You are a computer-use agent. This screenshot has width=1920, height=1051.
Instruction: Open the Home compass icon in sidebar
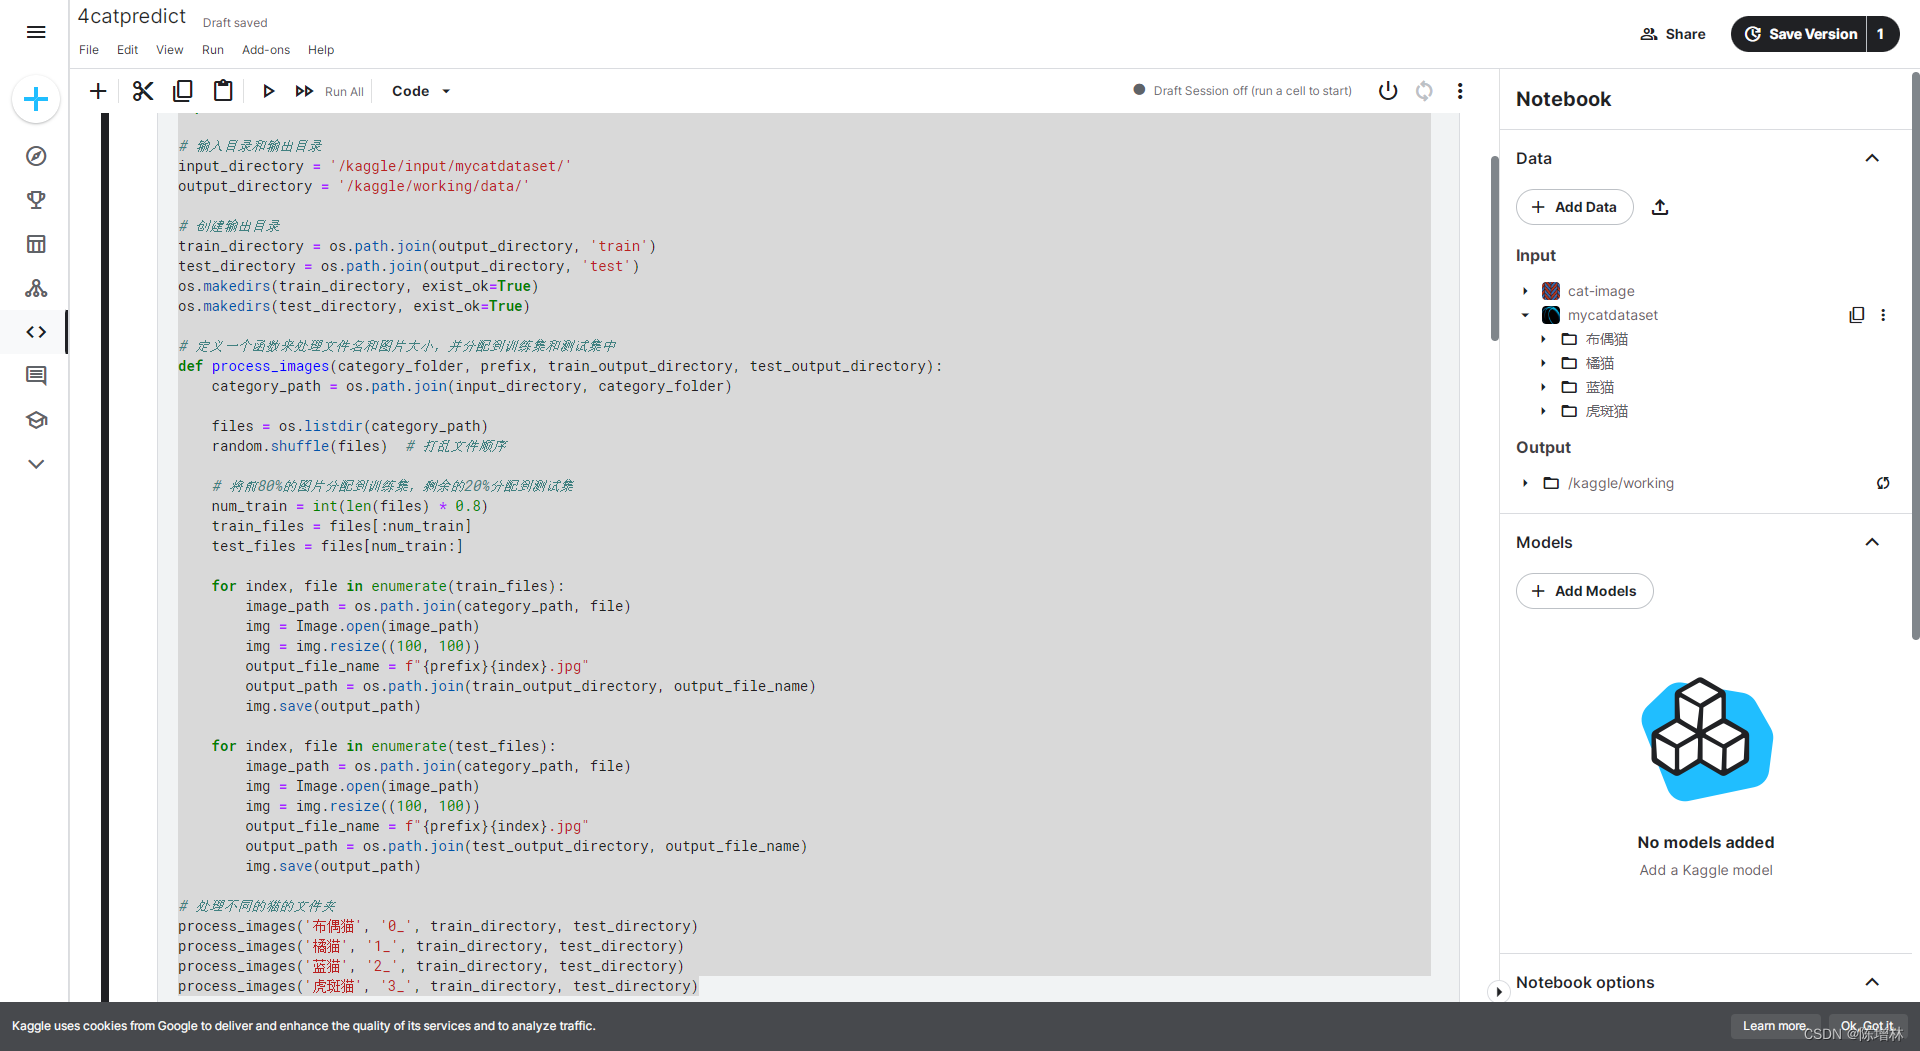coord(36,156)
